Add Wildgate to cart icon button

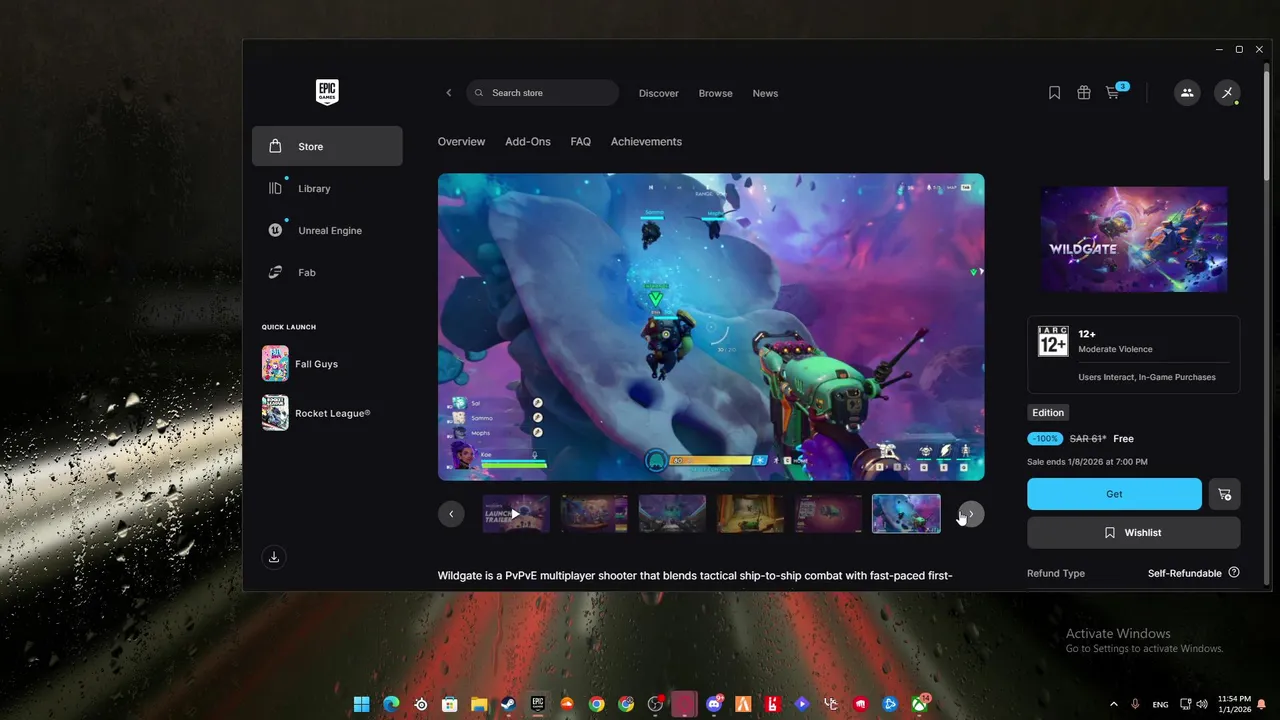point(1225,494)
